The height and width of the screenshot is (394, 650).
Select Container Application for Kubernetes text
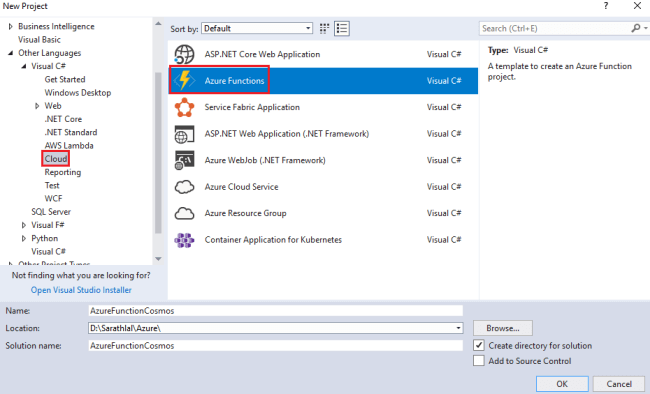273,240
